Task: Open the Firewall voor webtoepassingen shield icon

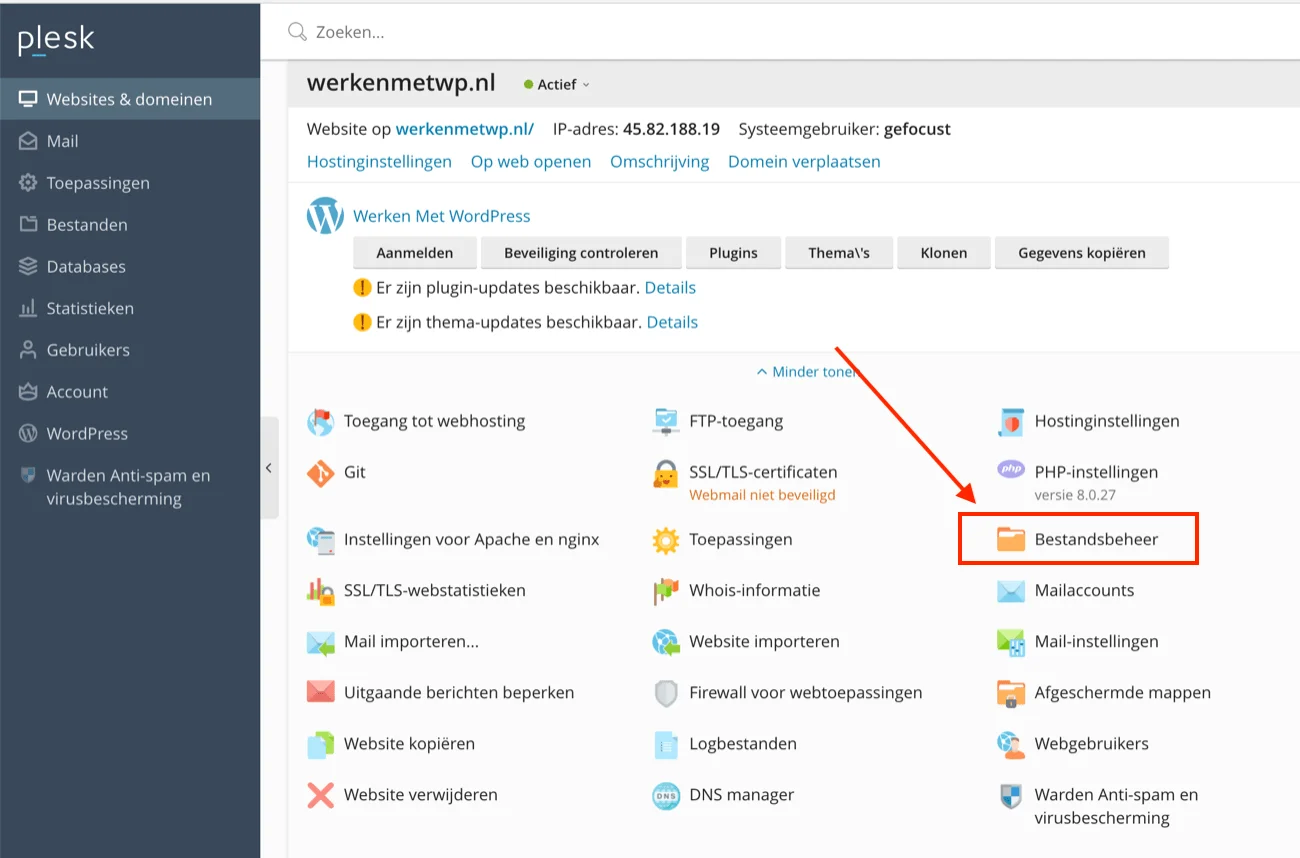Action: [x=665, y=693]
